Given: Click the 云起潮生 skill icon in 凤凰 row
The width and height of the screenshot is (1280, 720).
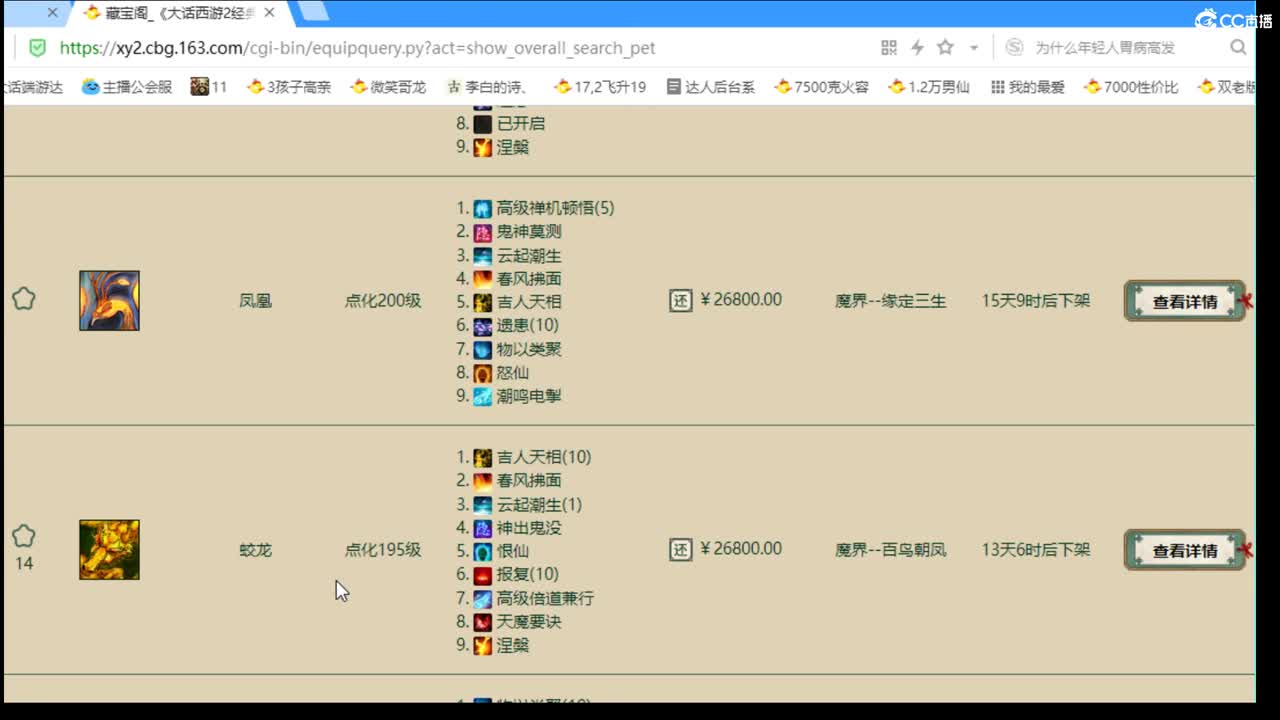Looking at the screenshot, I should click(483, 255).
